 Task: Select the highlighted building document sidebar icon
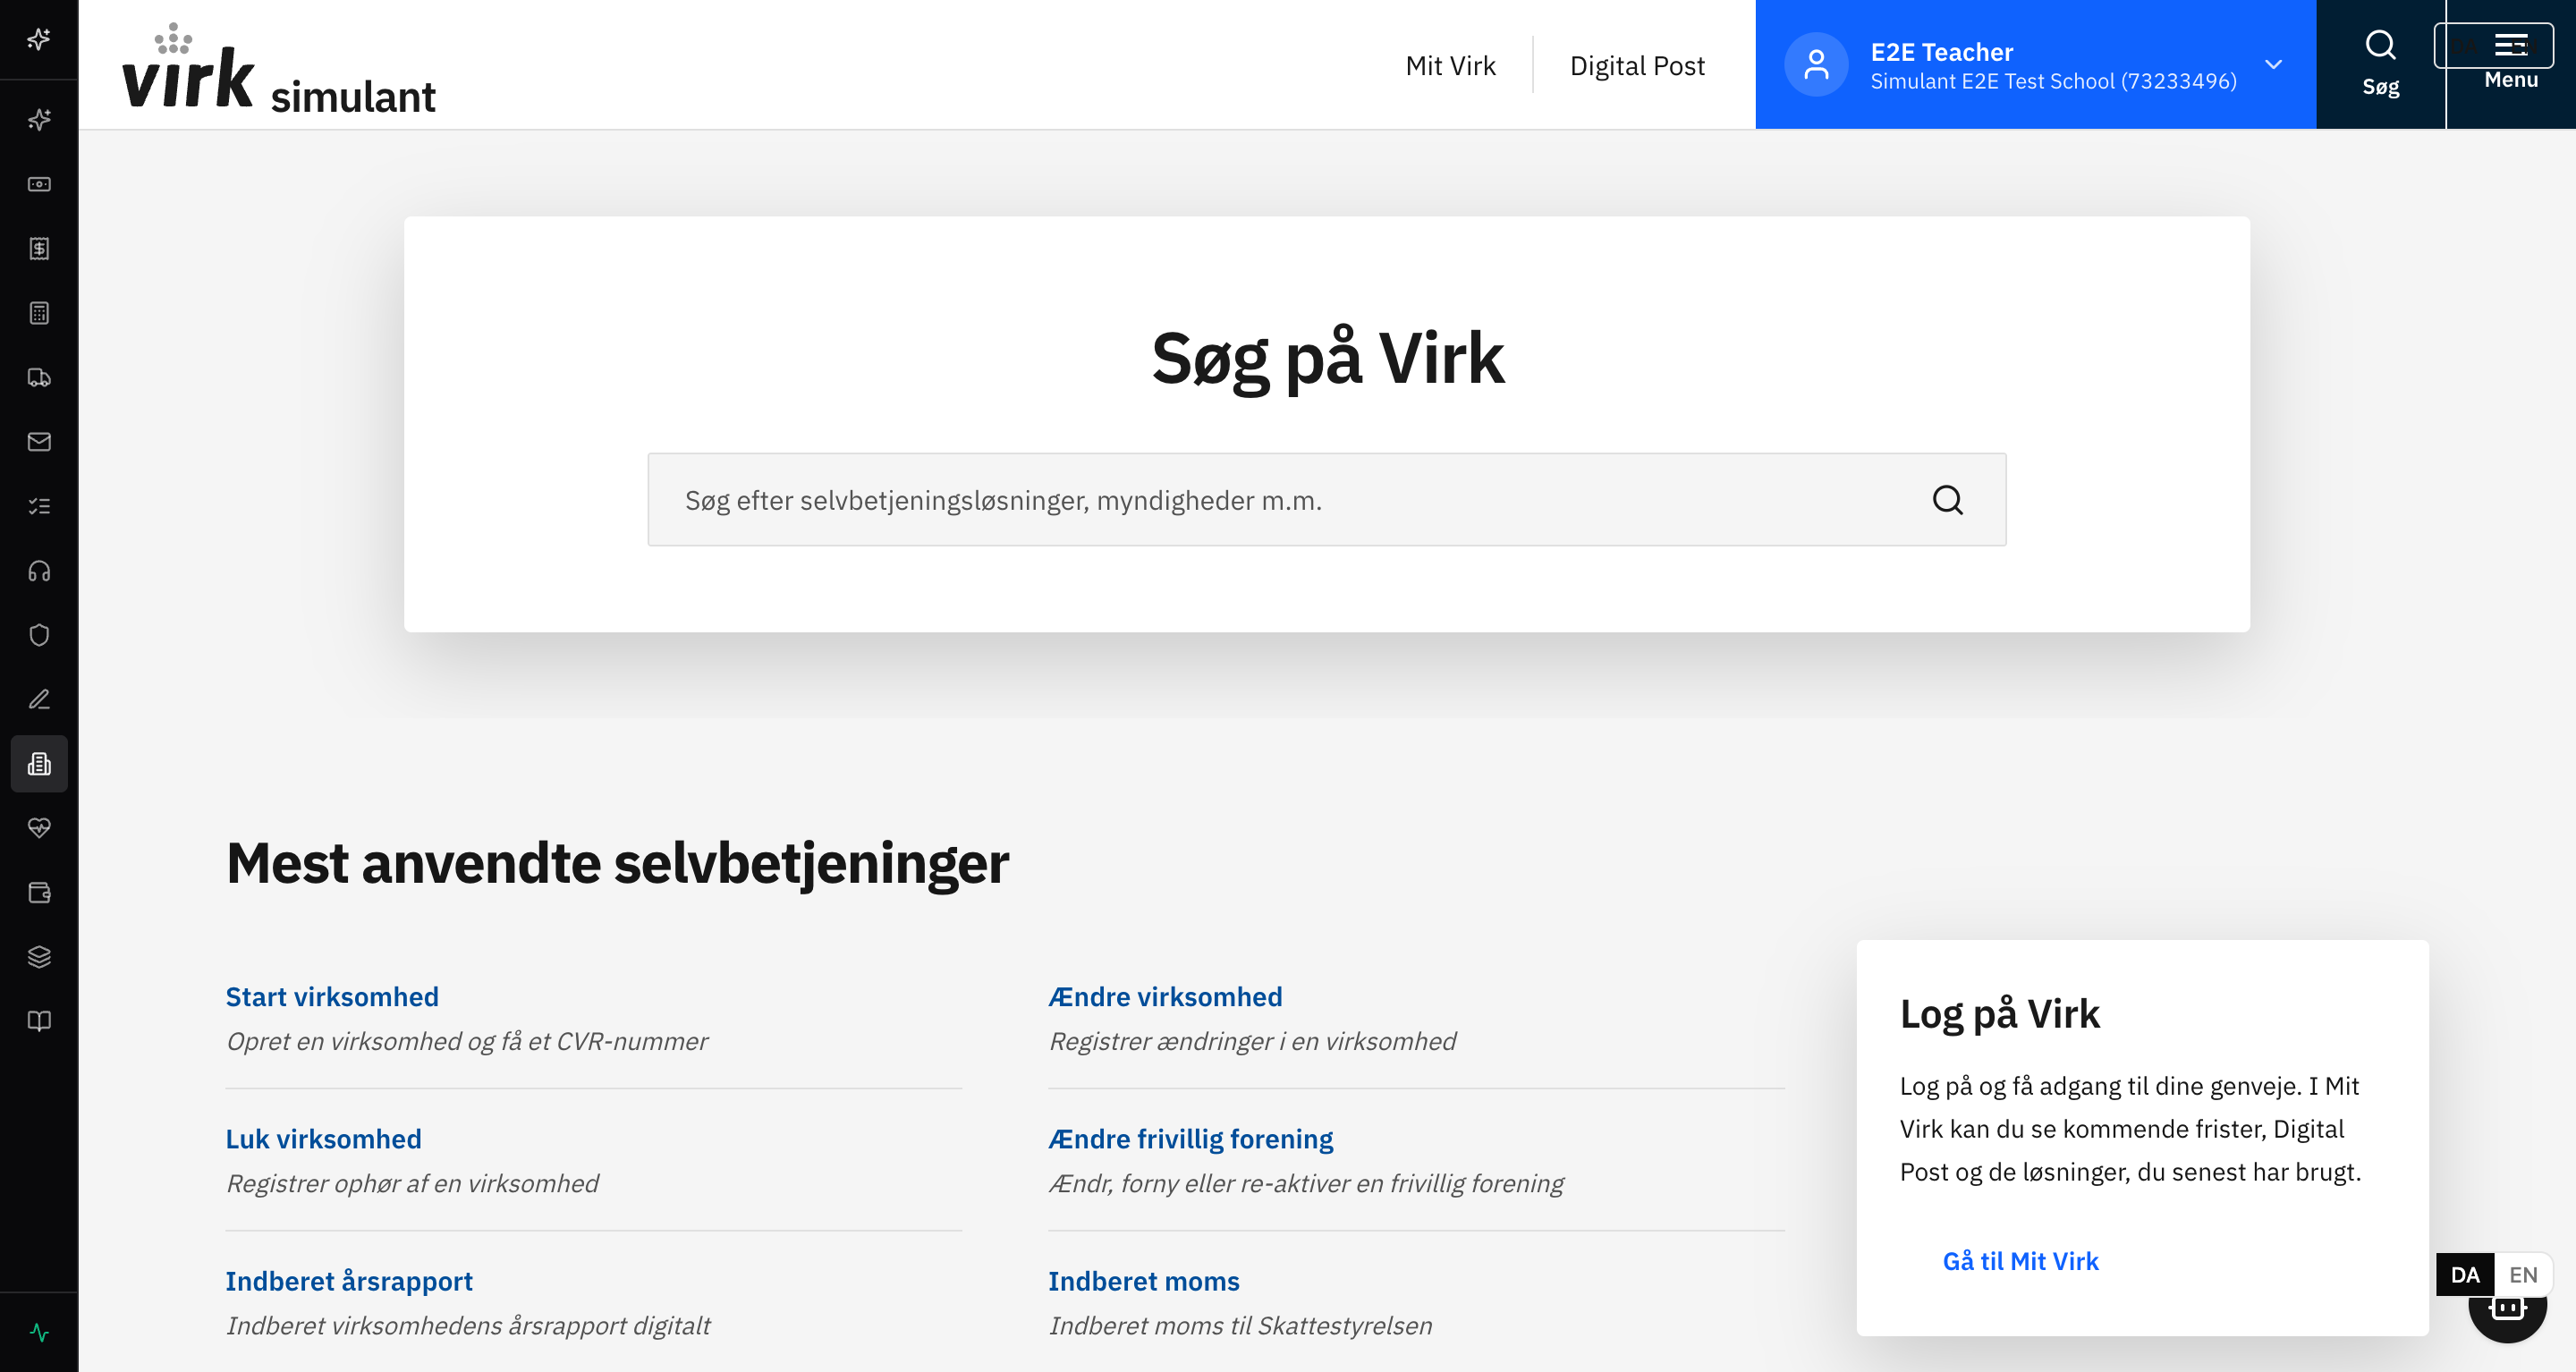tap(39, 764)
